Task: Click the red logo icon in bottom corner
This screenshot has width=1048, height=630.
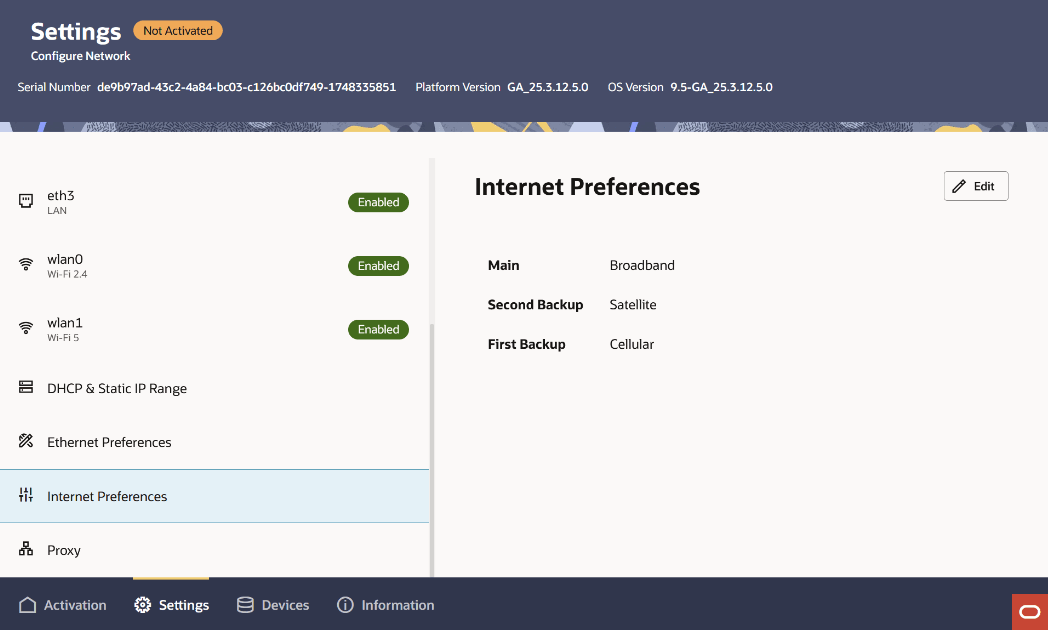Action: click(1029, 611)
